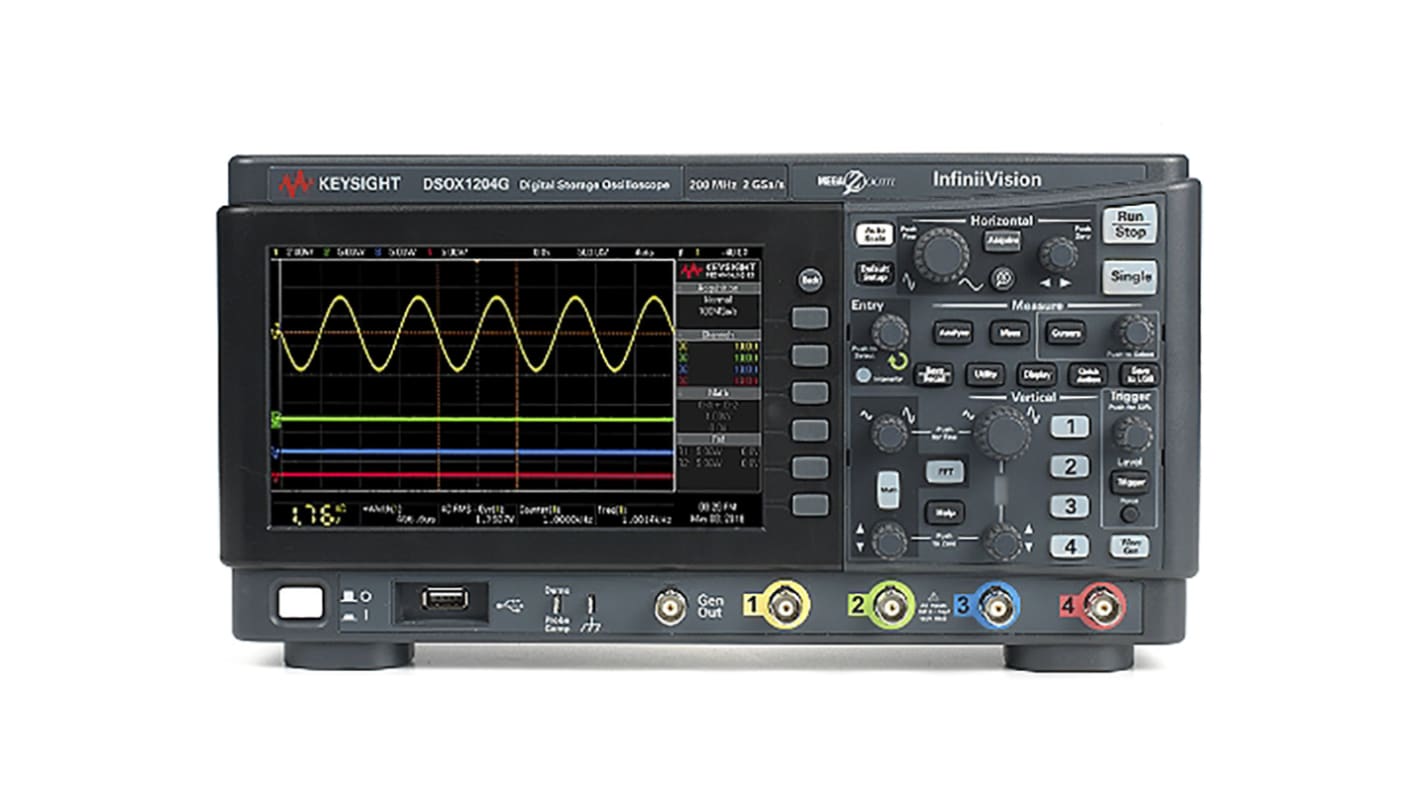
Task: Toggle channel 1 with button 1
Action: tap(1069, 427)
